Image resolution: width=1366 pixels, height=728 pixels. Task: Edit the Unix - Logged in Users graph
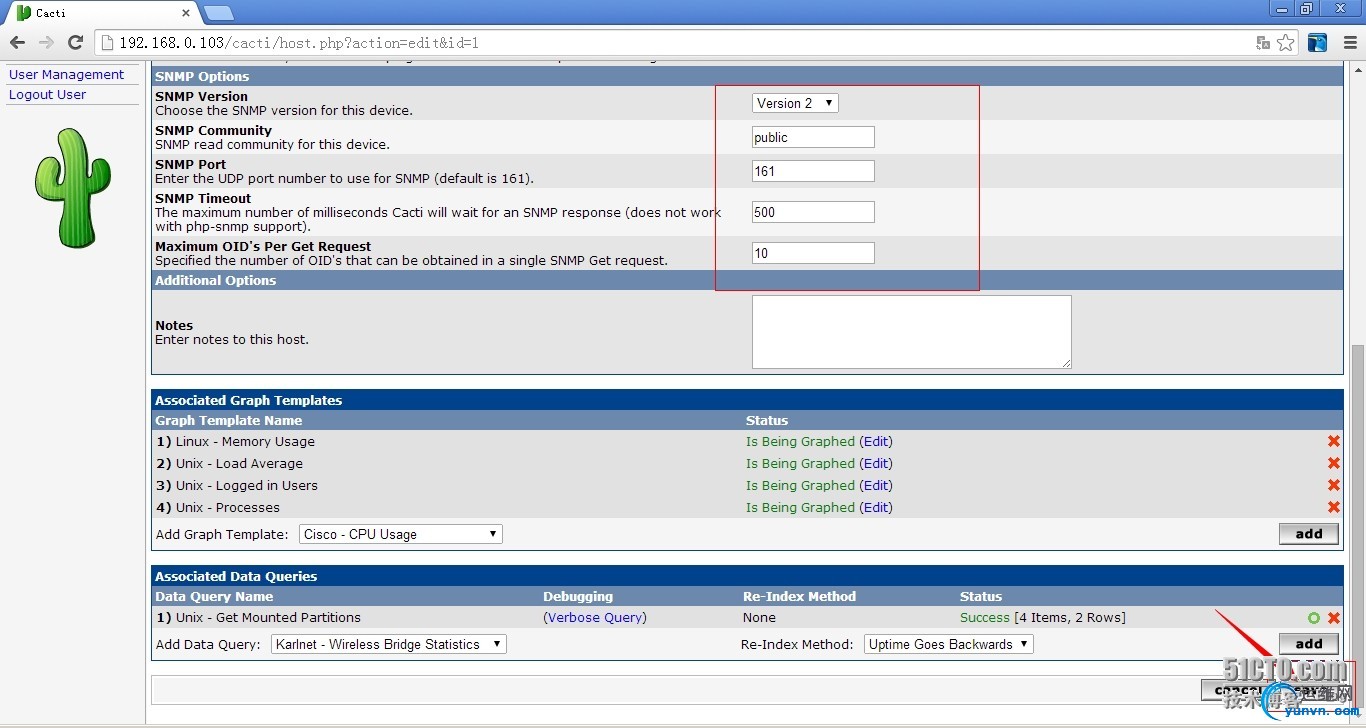pyautogui.click(x=876, y=485)
